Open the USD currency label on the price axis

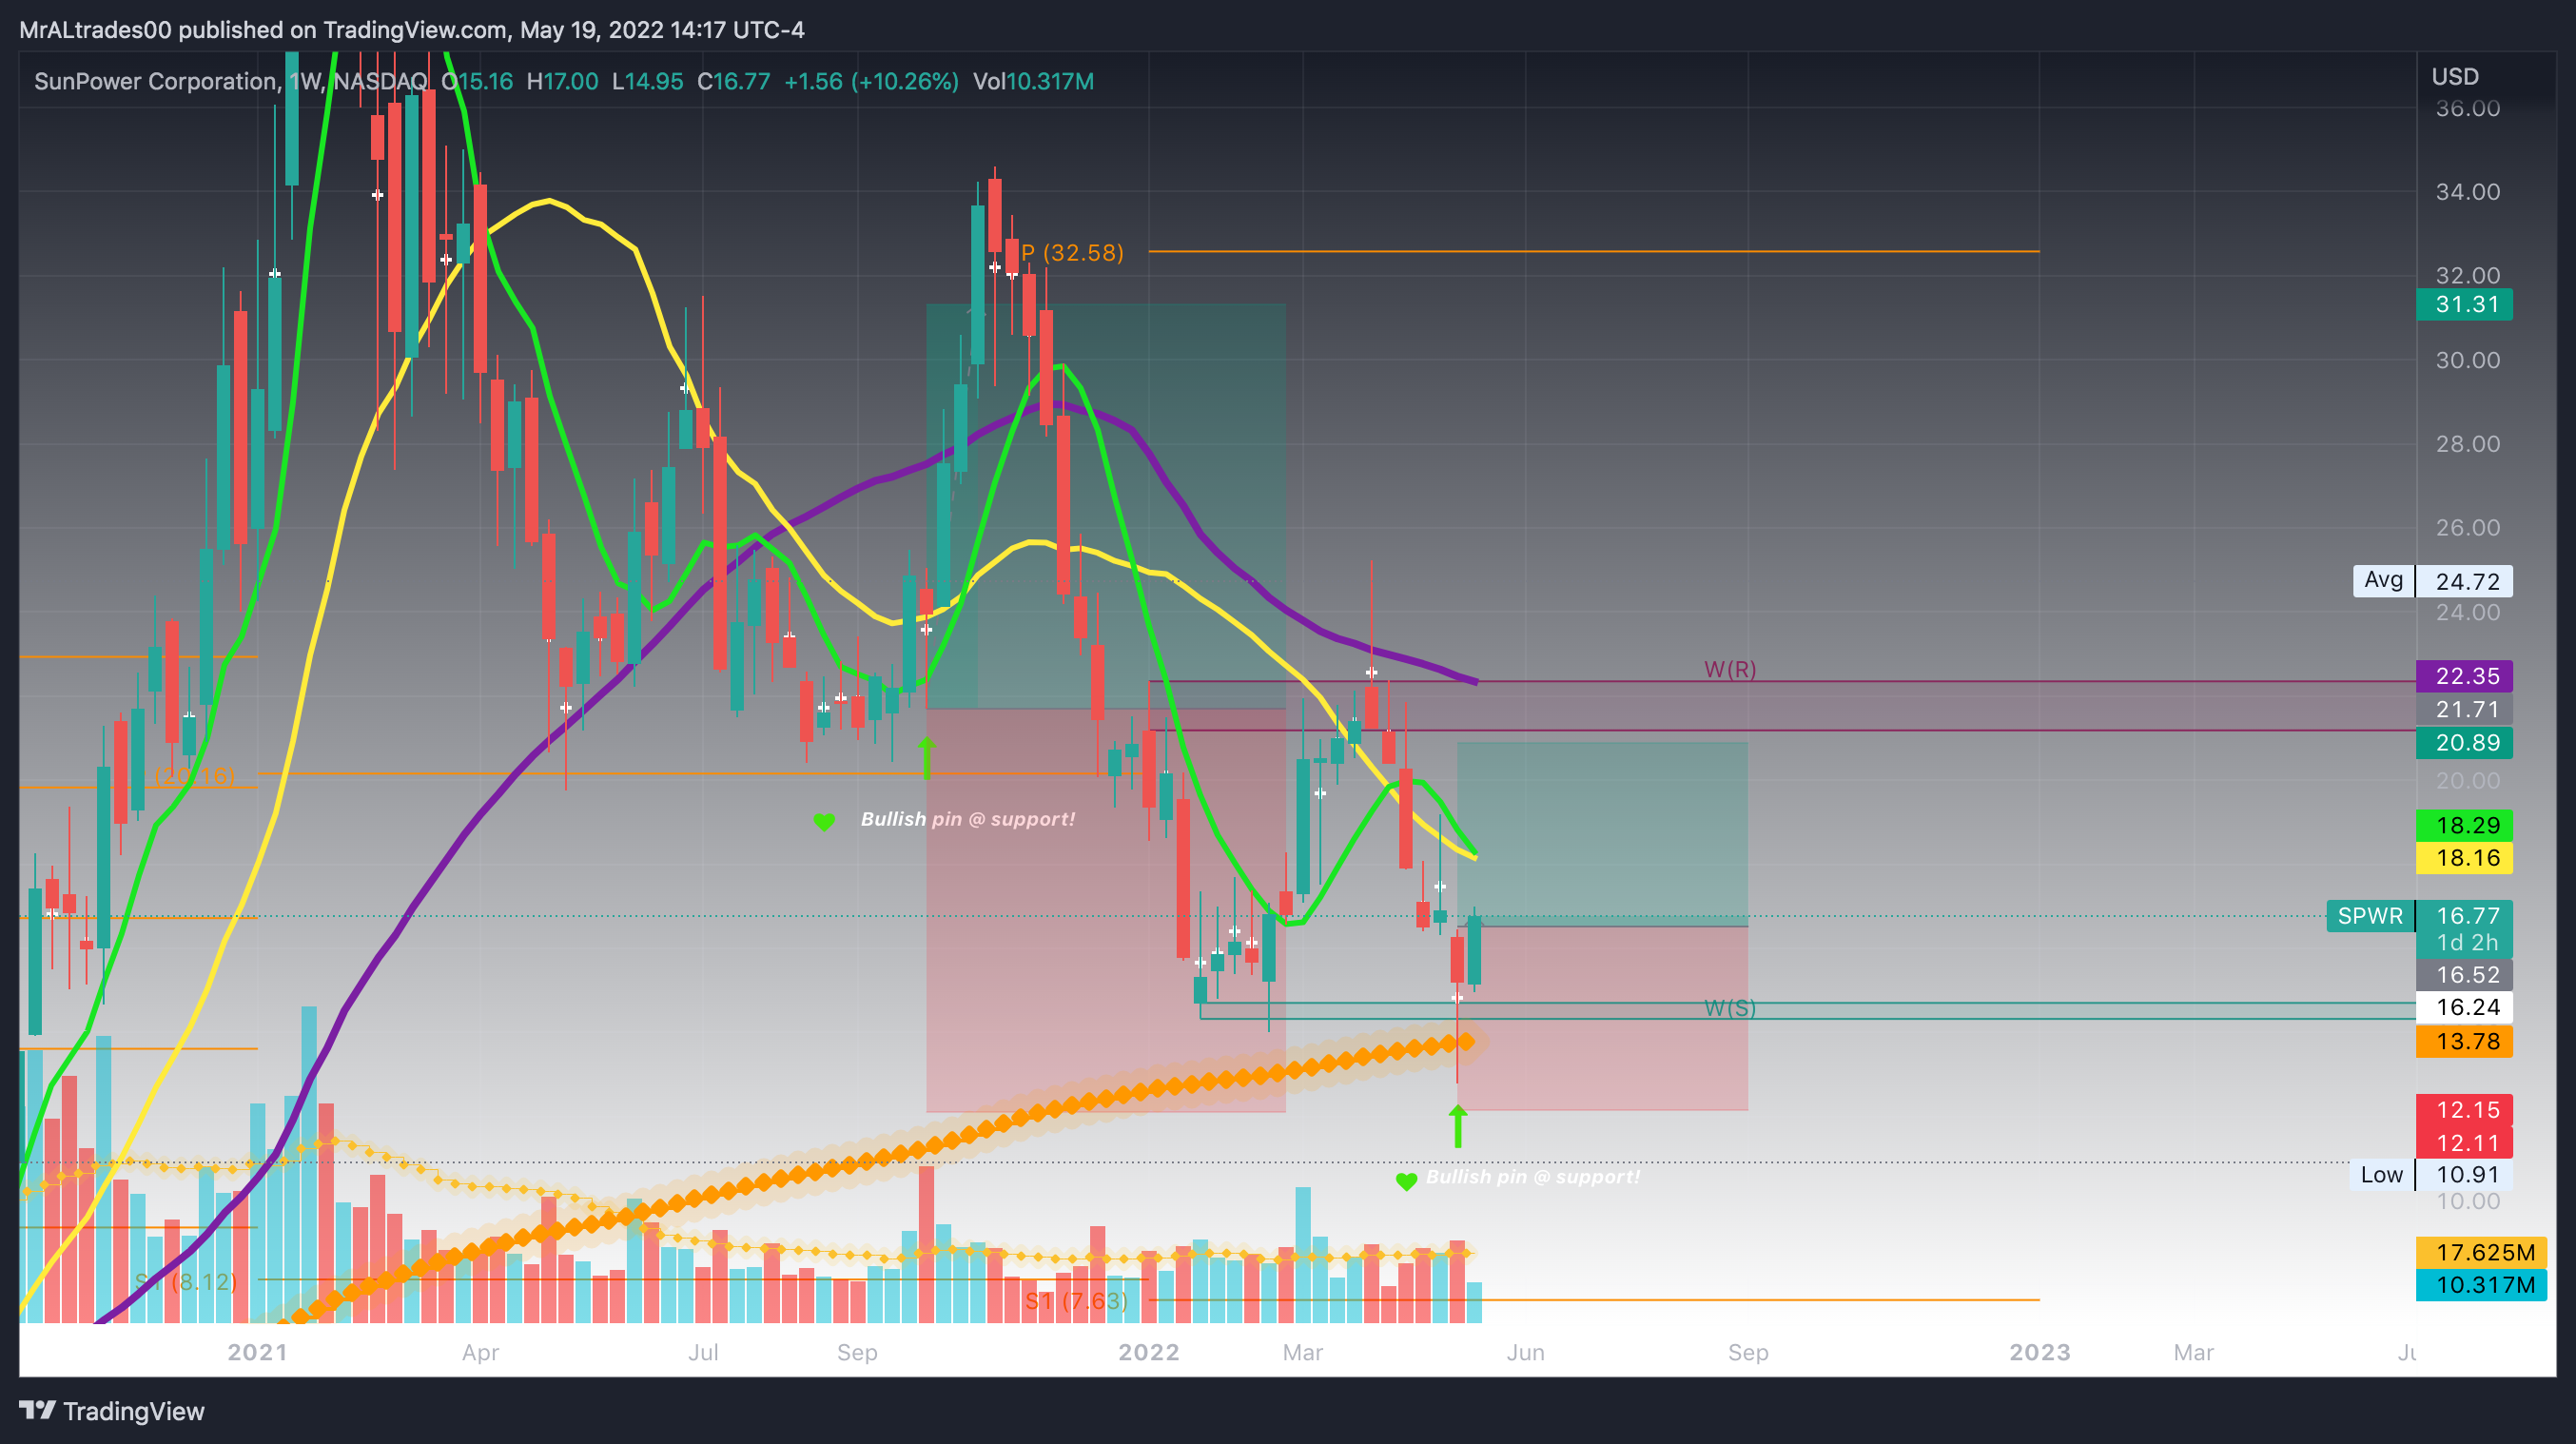(x=2455, y=76)
